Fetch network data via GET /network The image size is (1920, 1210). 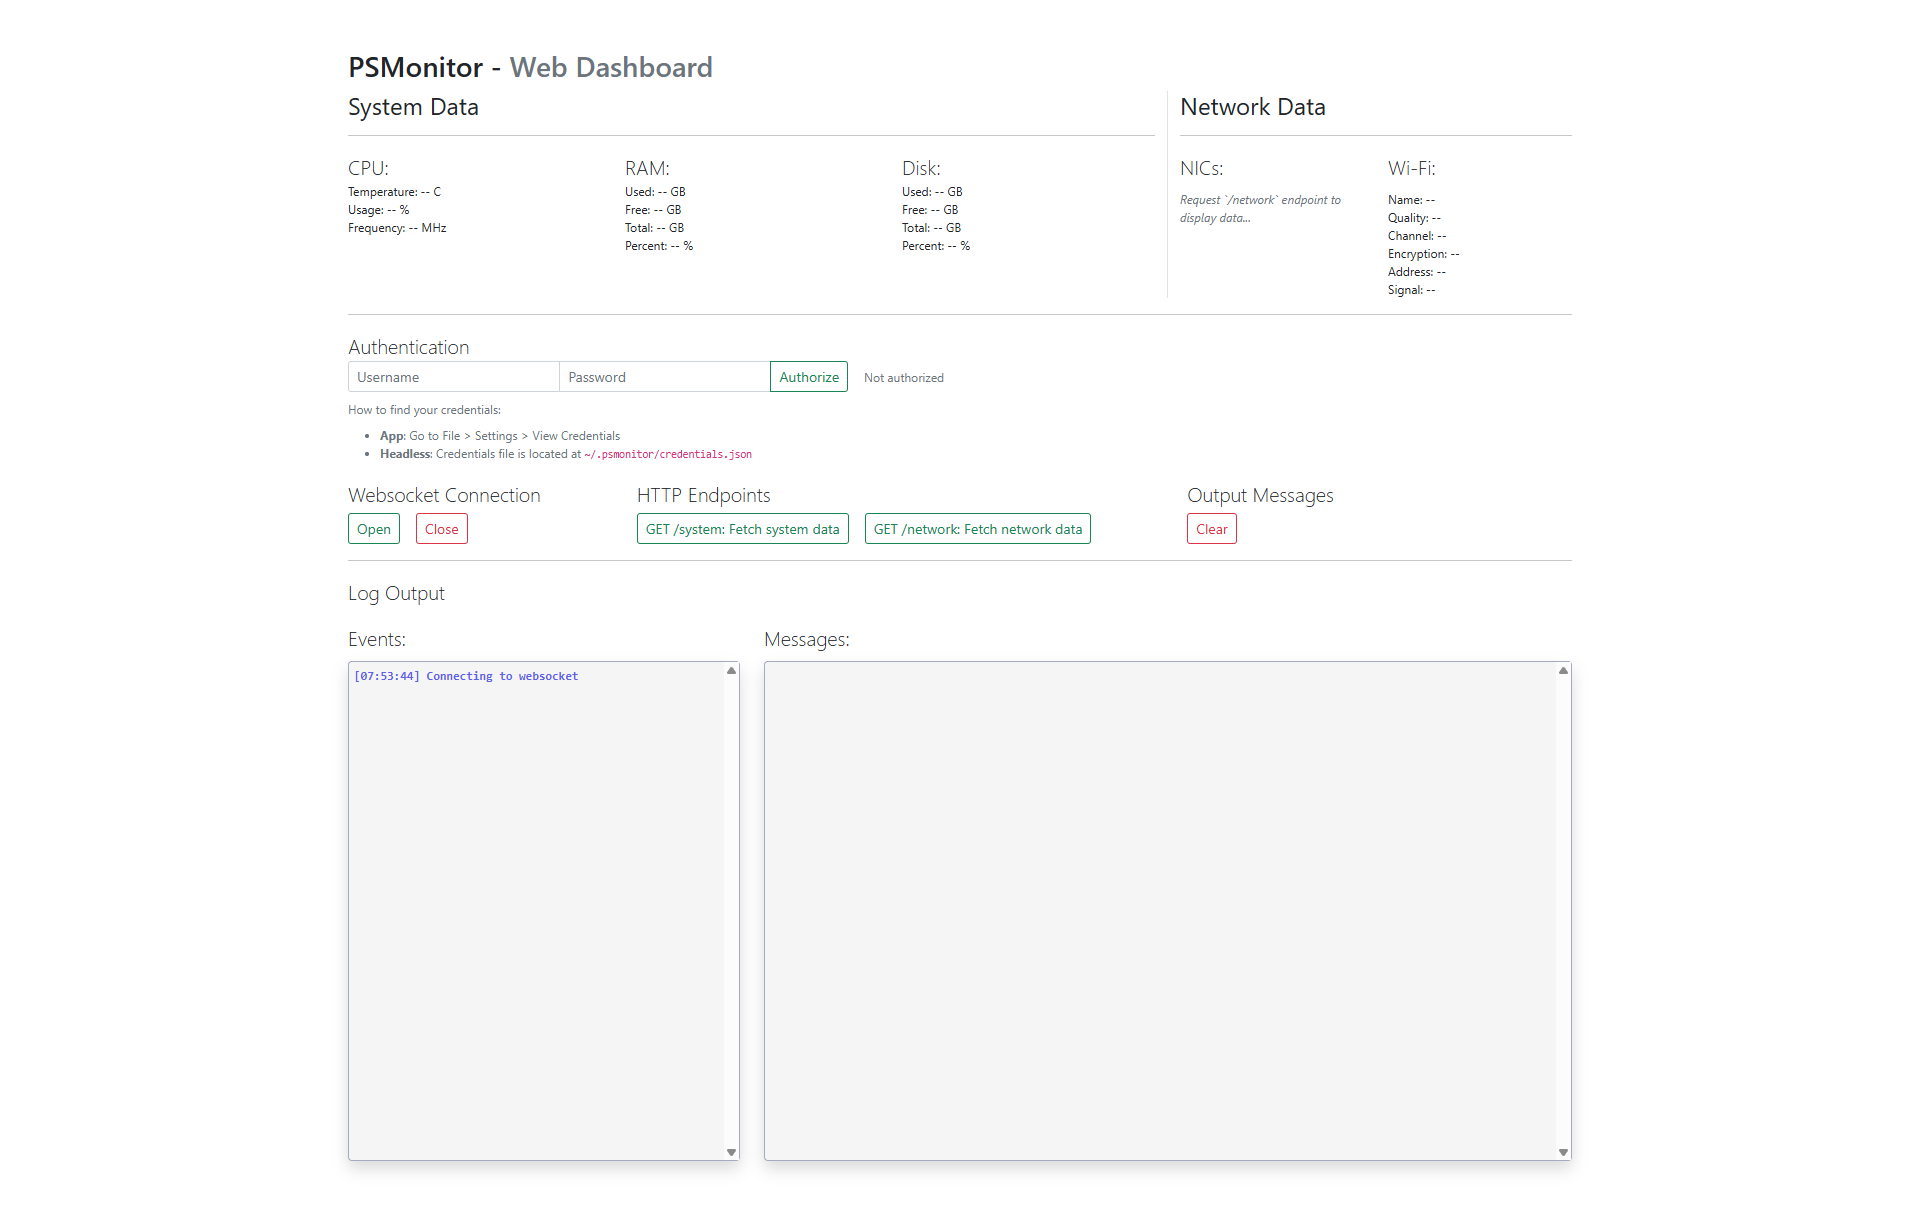tap(977, 528)
